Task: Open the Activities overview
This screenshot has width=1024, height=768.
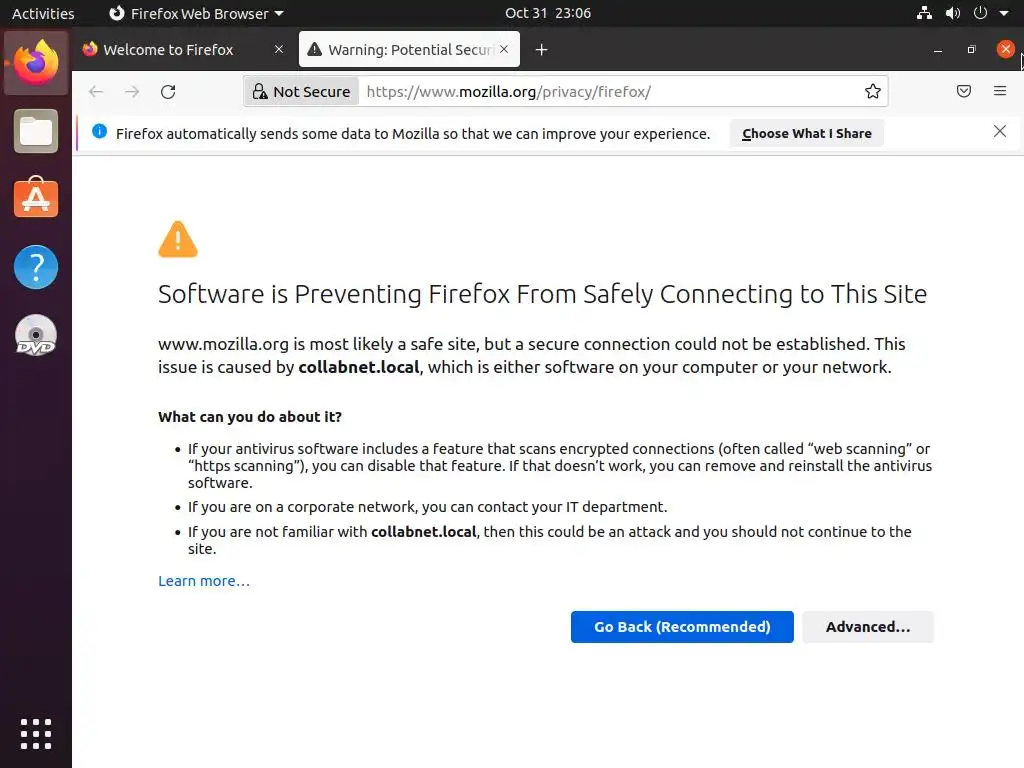Action: [43, 13]
